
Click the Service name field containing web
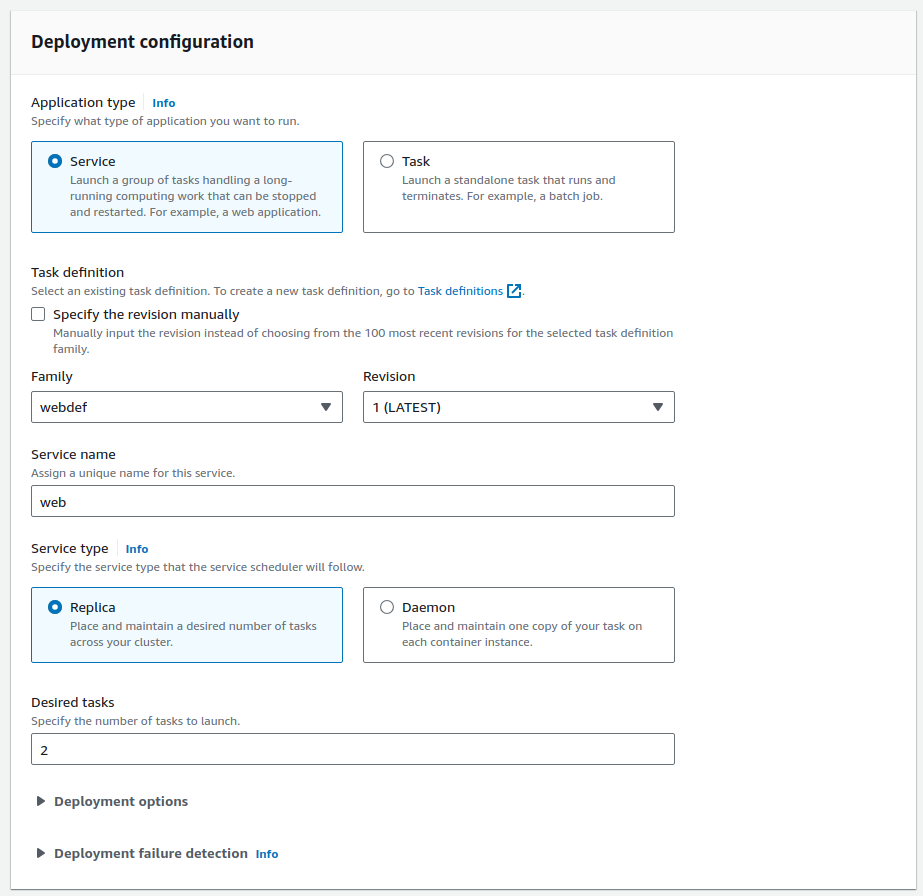(x=352, y=501)
